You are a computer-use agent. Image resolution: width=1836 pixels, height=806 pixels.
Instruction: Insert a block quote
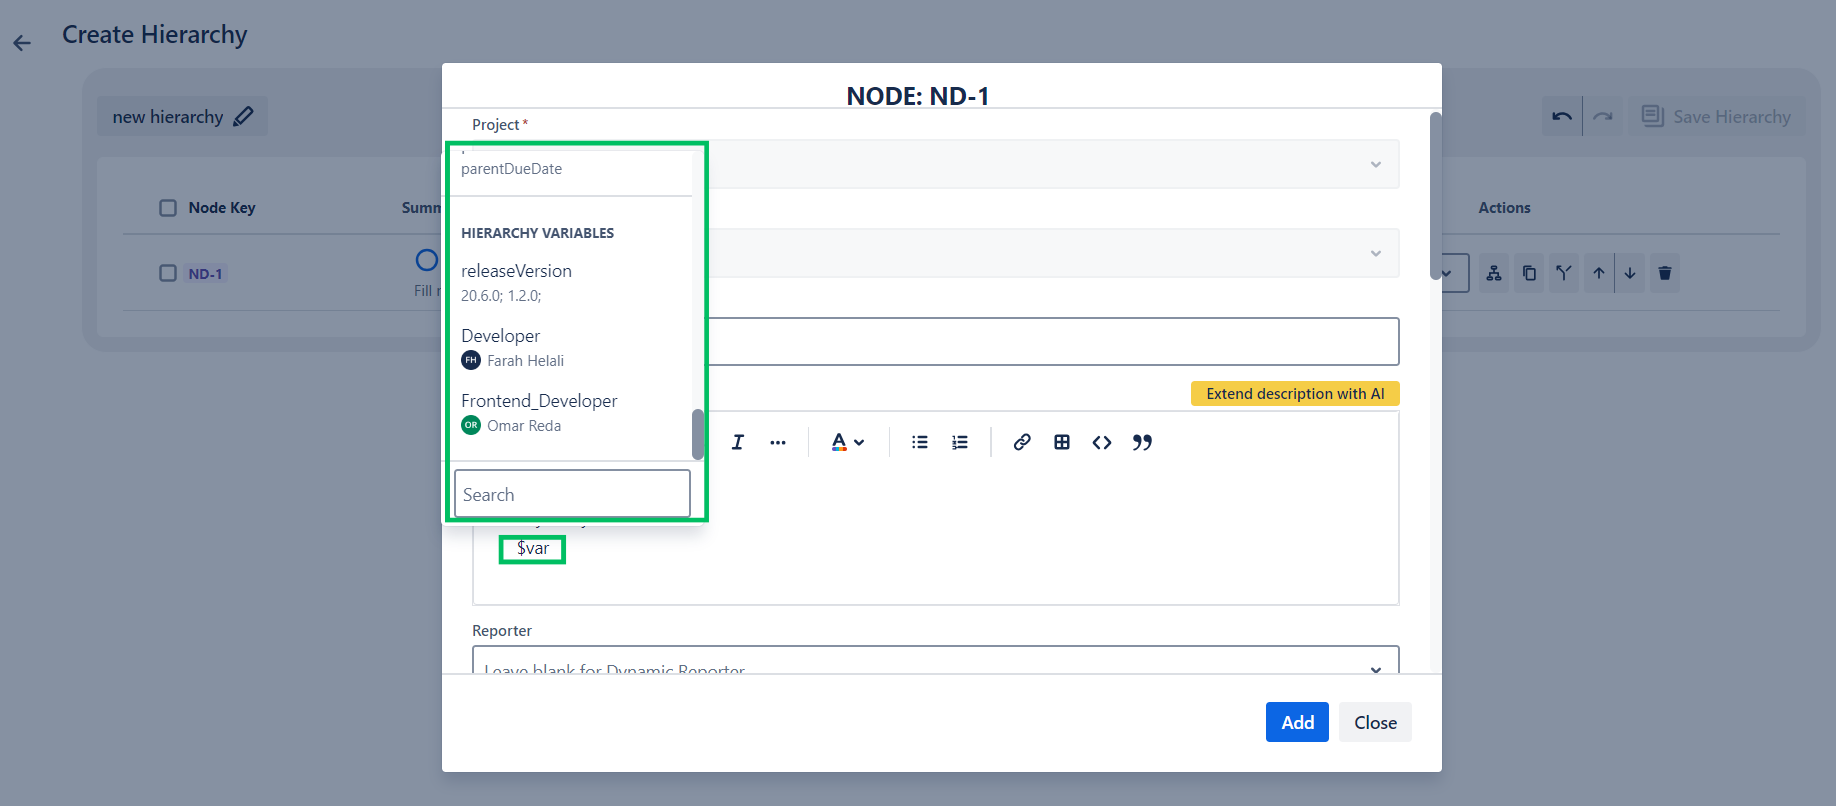[1142, 442]
